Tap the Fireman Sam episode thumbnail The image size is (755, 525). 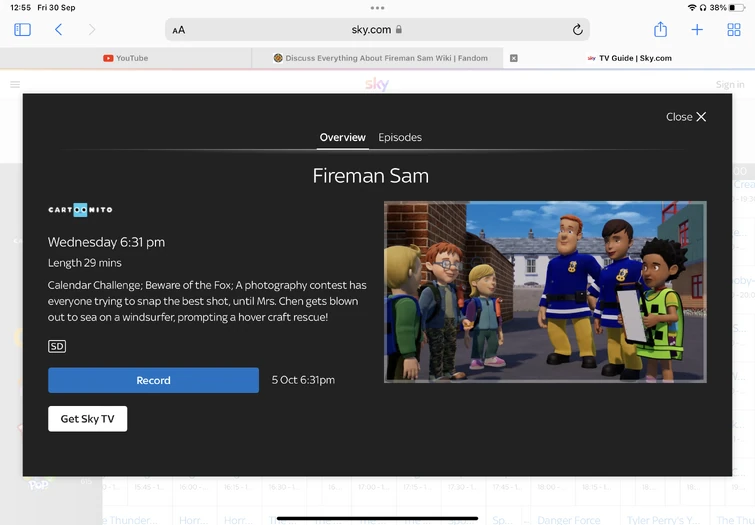coord(545,292)
